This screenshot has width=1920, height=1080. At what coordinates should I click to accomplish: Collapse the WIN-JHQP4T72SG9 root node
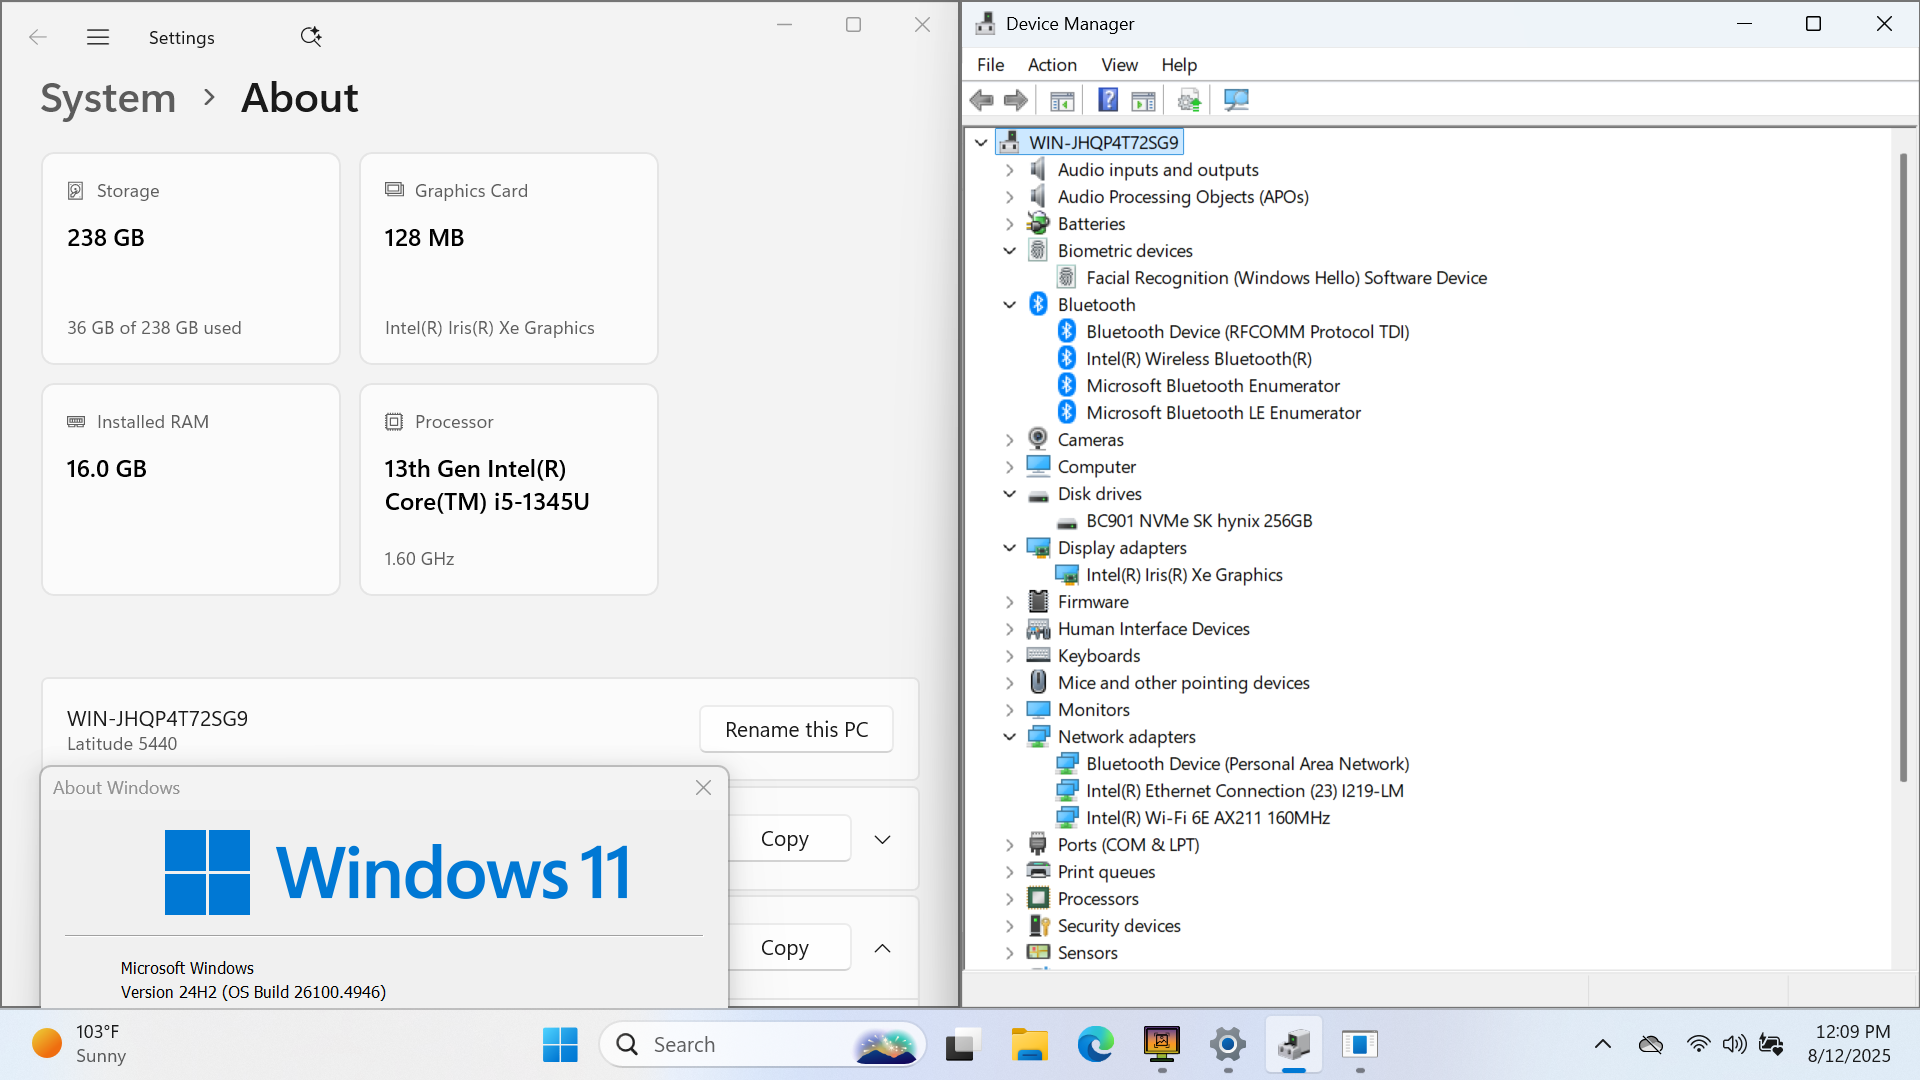[981, 142]
